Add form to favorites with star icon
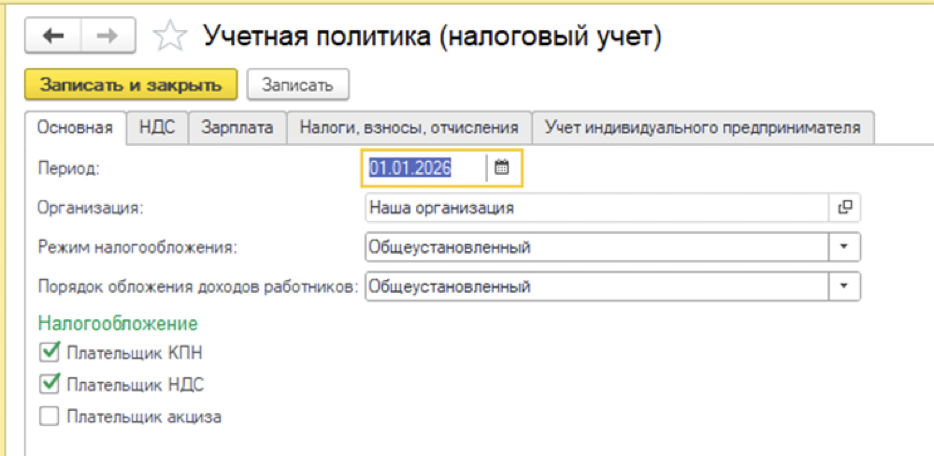934x456 pixels. [x=169, y=37]
